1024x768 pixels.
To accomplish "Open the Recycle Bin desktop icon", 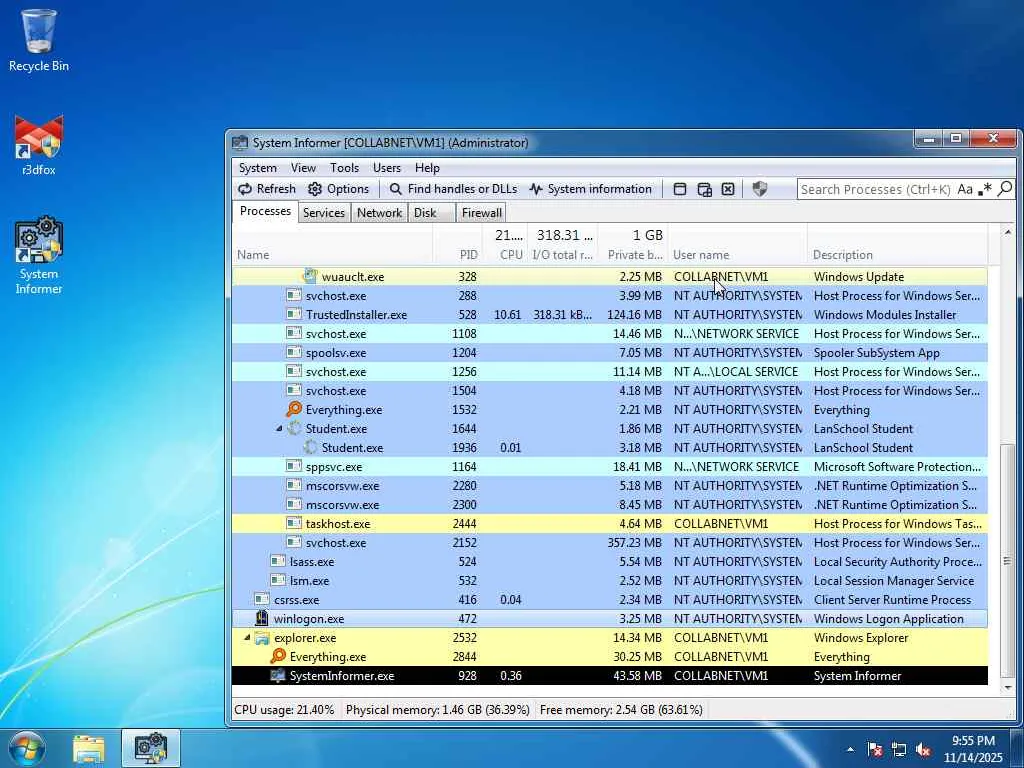I will click(x=39, y=40).
